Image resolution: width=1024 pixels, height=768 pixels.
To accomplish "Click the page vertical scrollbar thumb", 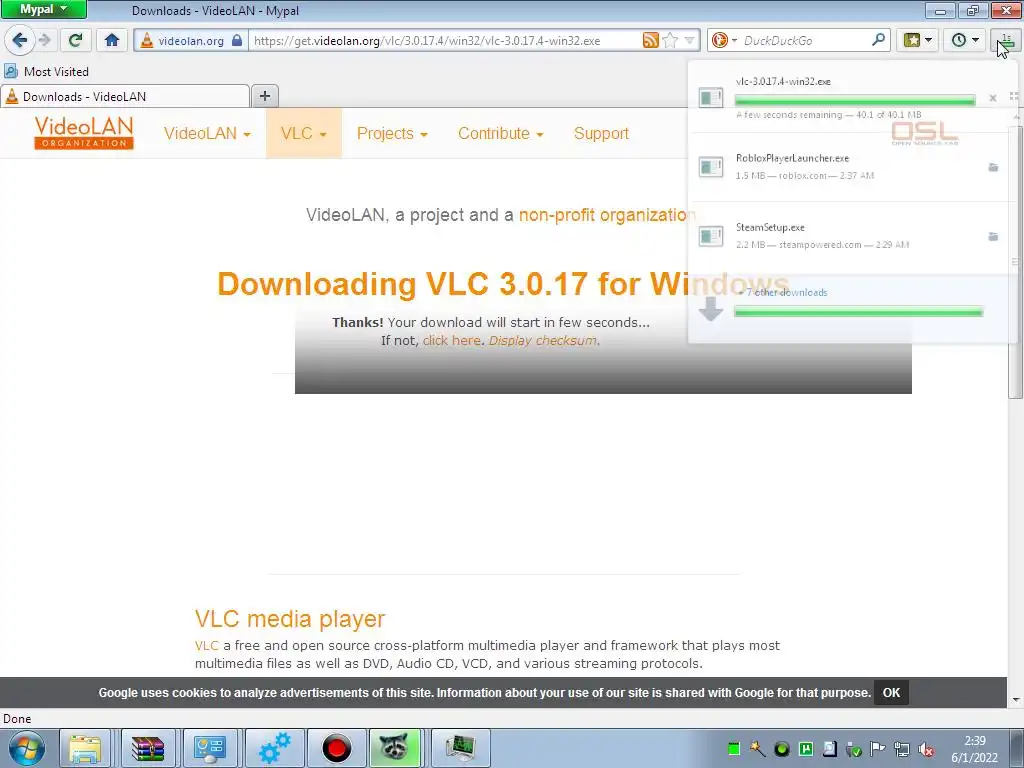I will point(1016,261).
